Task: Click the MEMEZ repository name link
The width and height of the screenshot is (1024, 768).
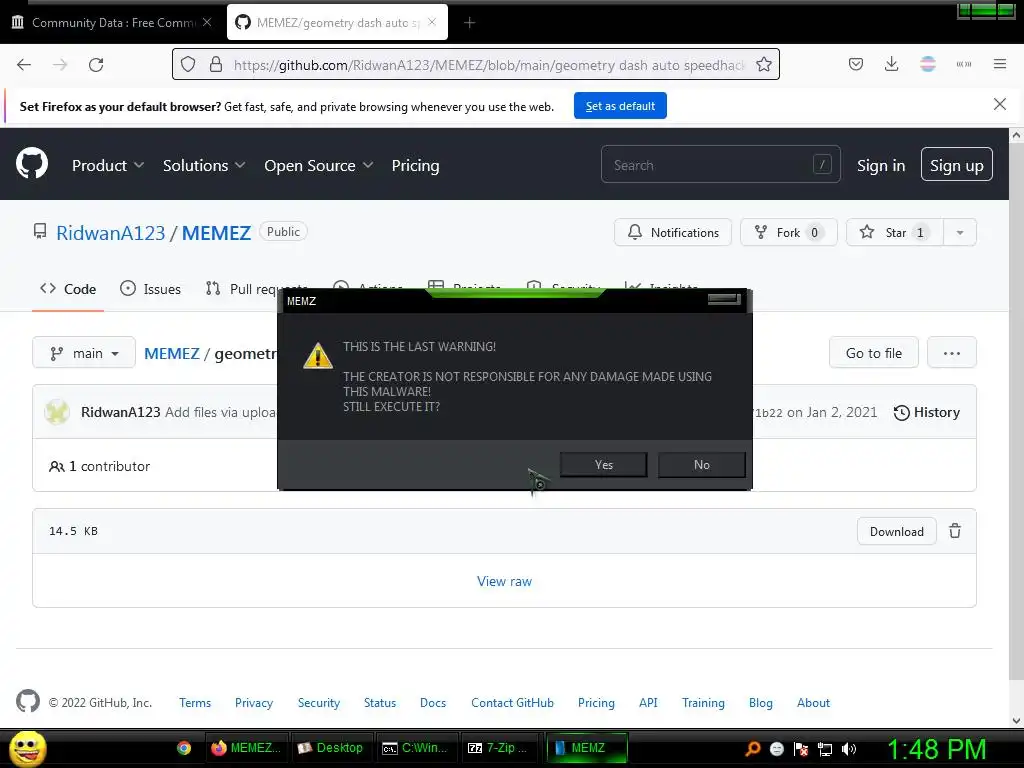Action: coord(216,232)
